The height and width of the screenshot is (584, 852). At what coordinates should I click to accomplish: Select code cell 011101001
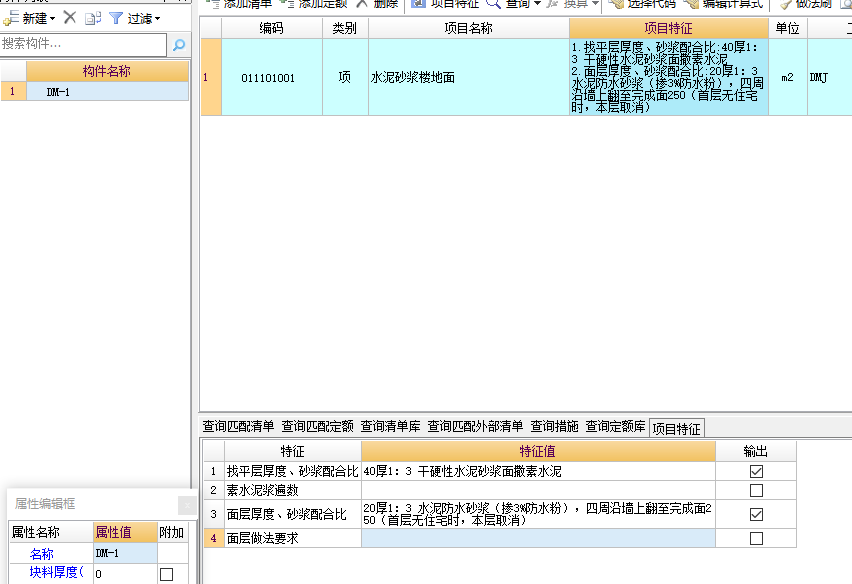272,78
